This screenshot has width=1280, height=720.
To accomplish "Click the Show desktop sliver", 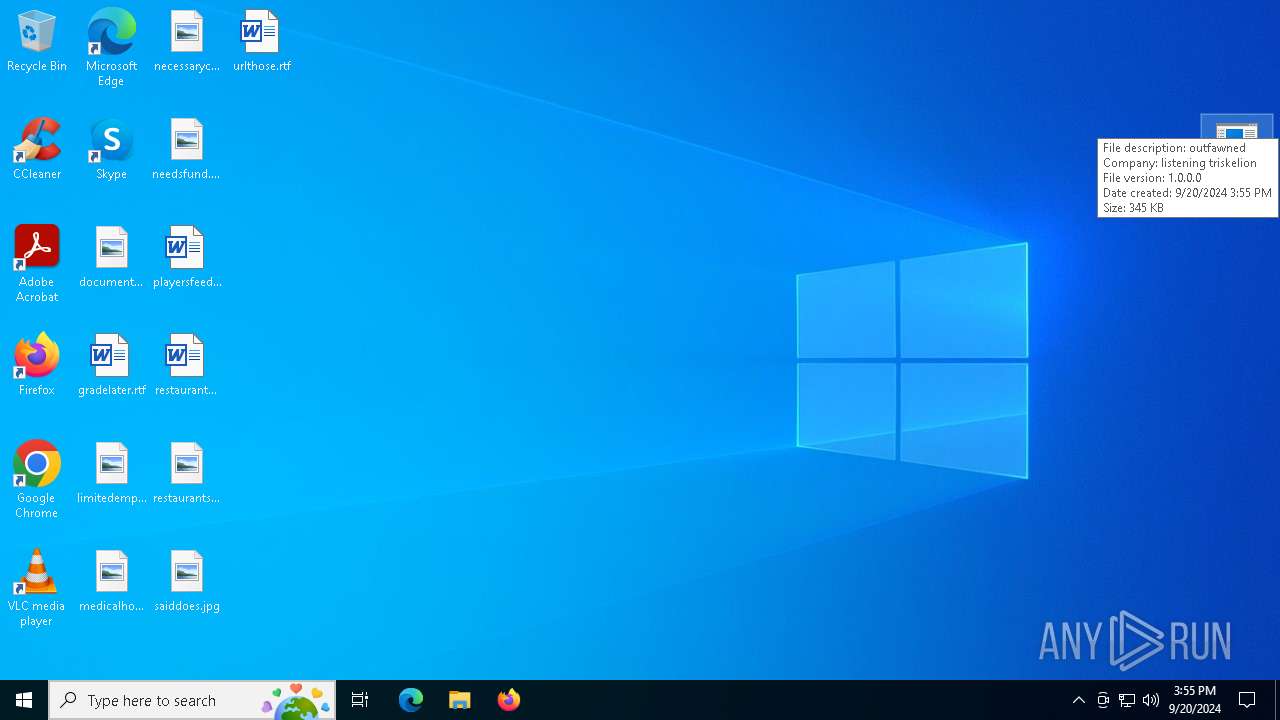I will [1277, 700].
